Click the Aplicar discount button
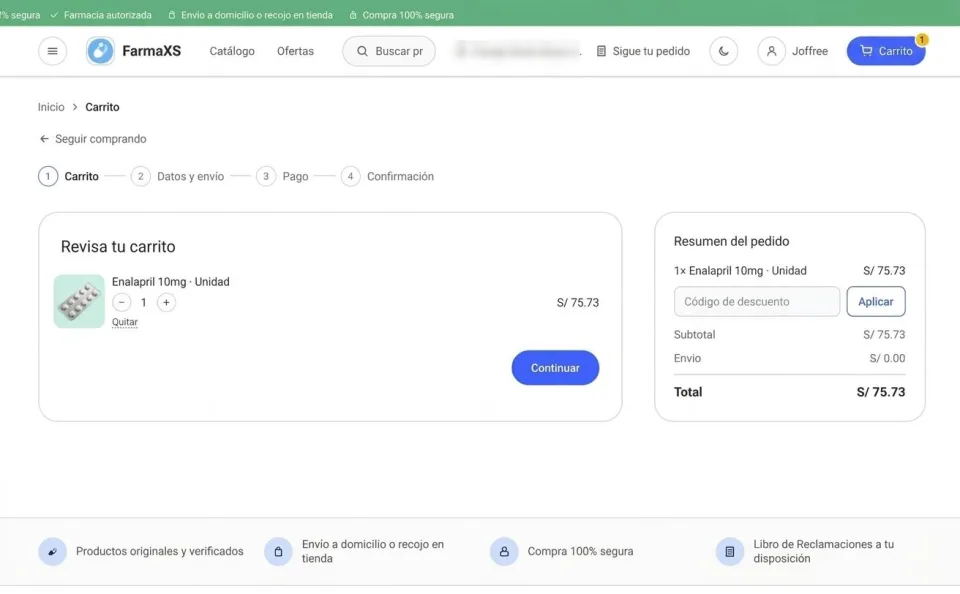Image resolution: width=960 pixels, height=594 pixels. click(x=876, y=301)
